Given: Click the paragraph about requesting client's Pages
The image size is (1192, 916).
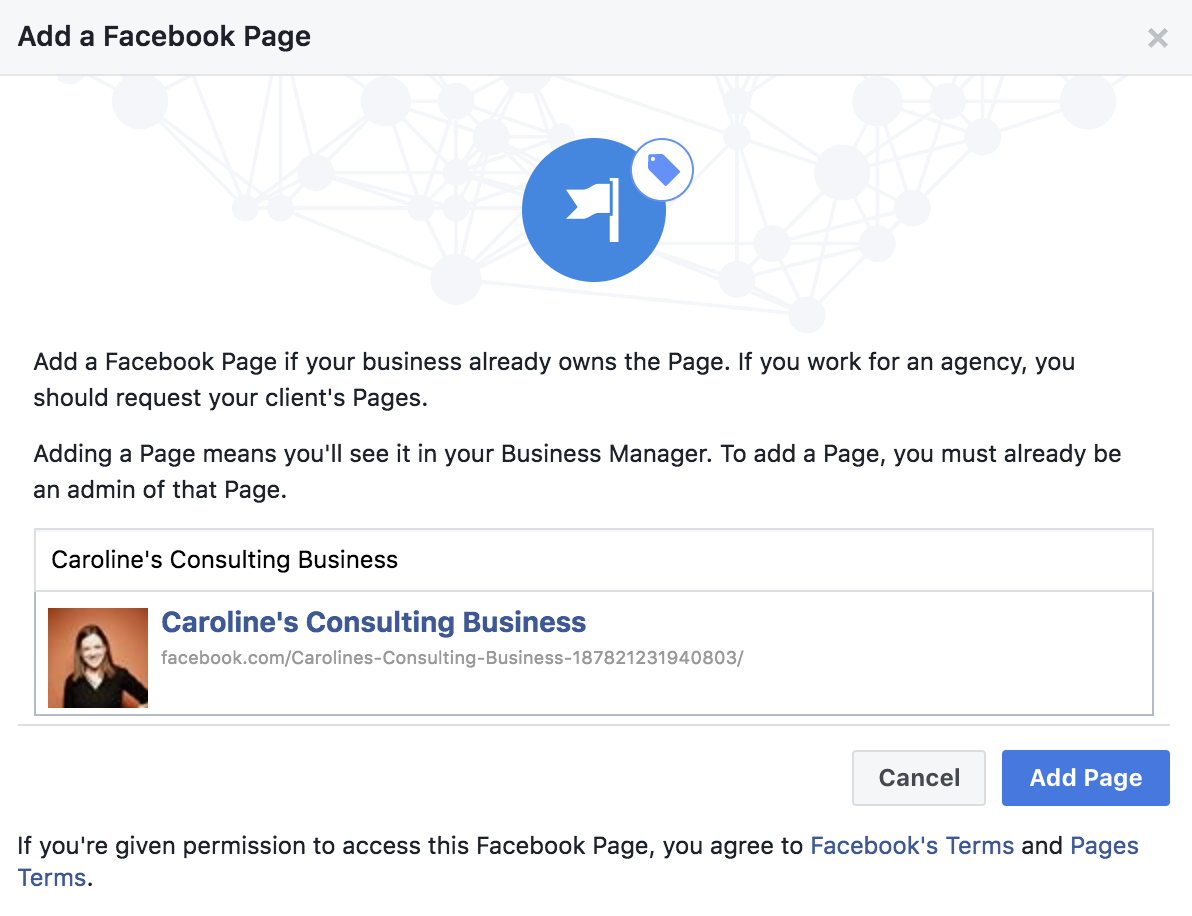Looking at the screenshot, I should [553, 379].
